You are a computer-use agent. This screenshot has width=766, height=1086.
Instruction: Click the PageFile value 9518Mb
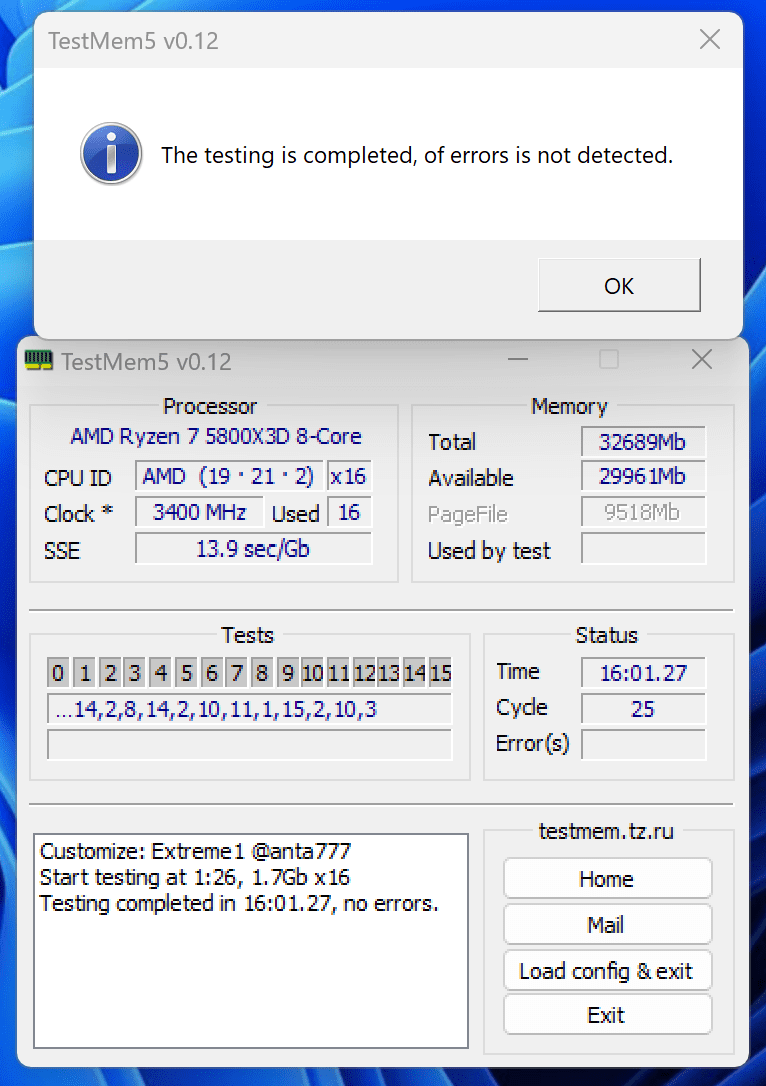[643, 513]
